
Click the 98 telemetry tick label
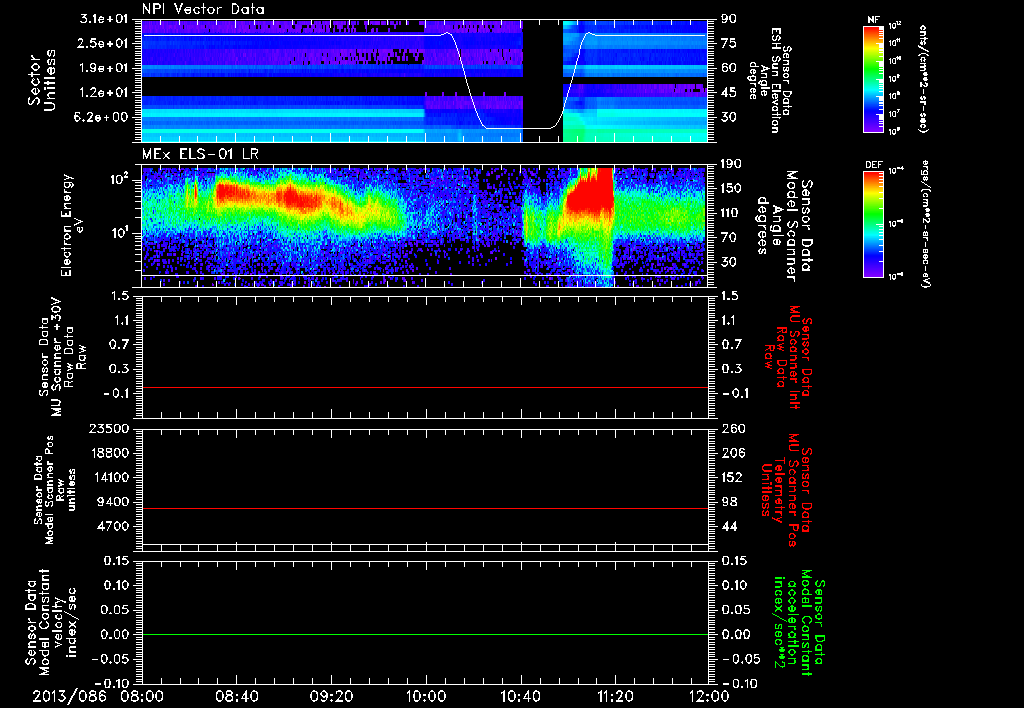click(x=728, y=502)
